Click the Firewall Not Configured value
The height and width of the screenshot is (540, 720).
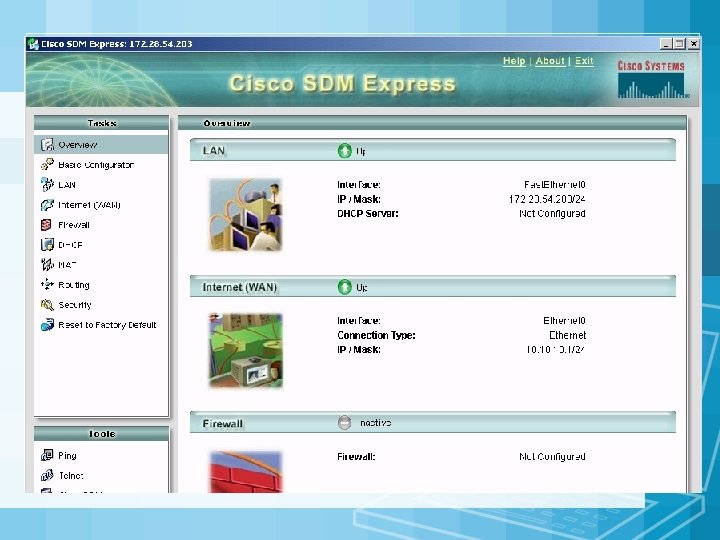pos(552,456)
